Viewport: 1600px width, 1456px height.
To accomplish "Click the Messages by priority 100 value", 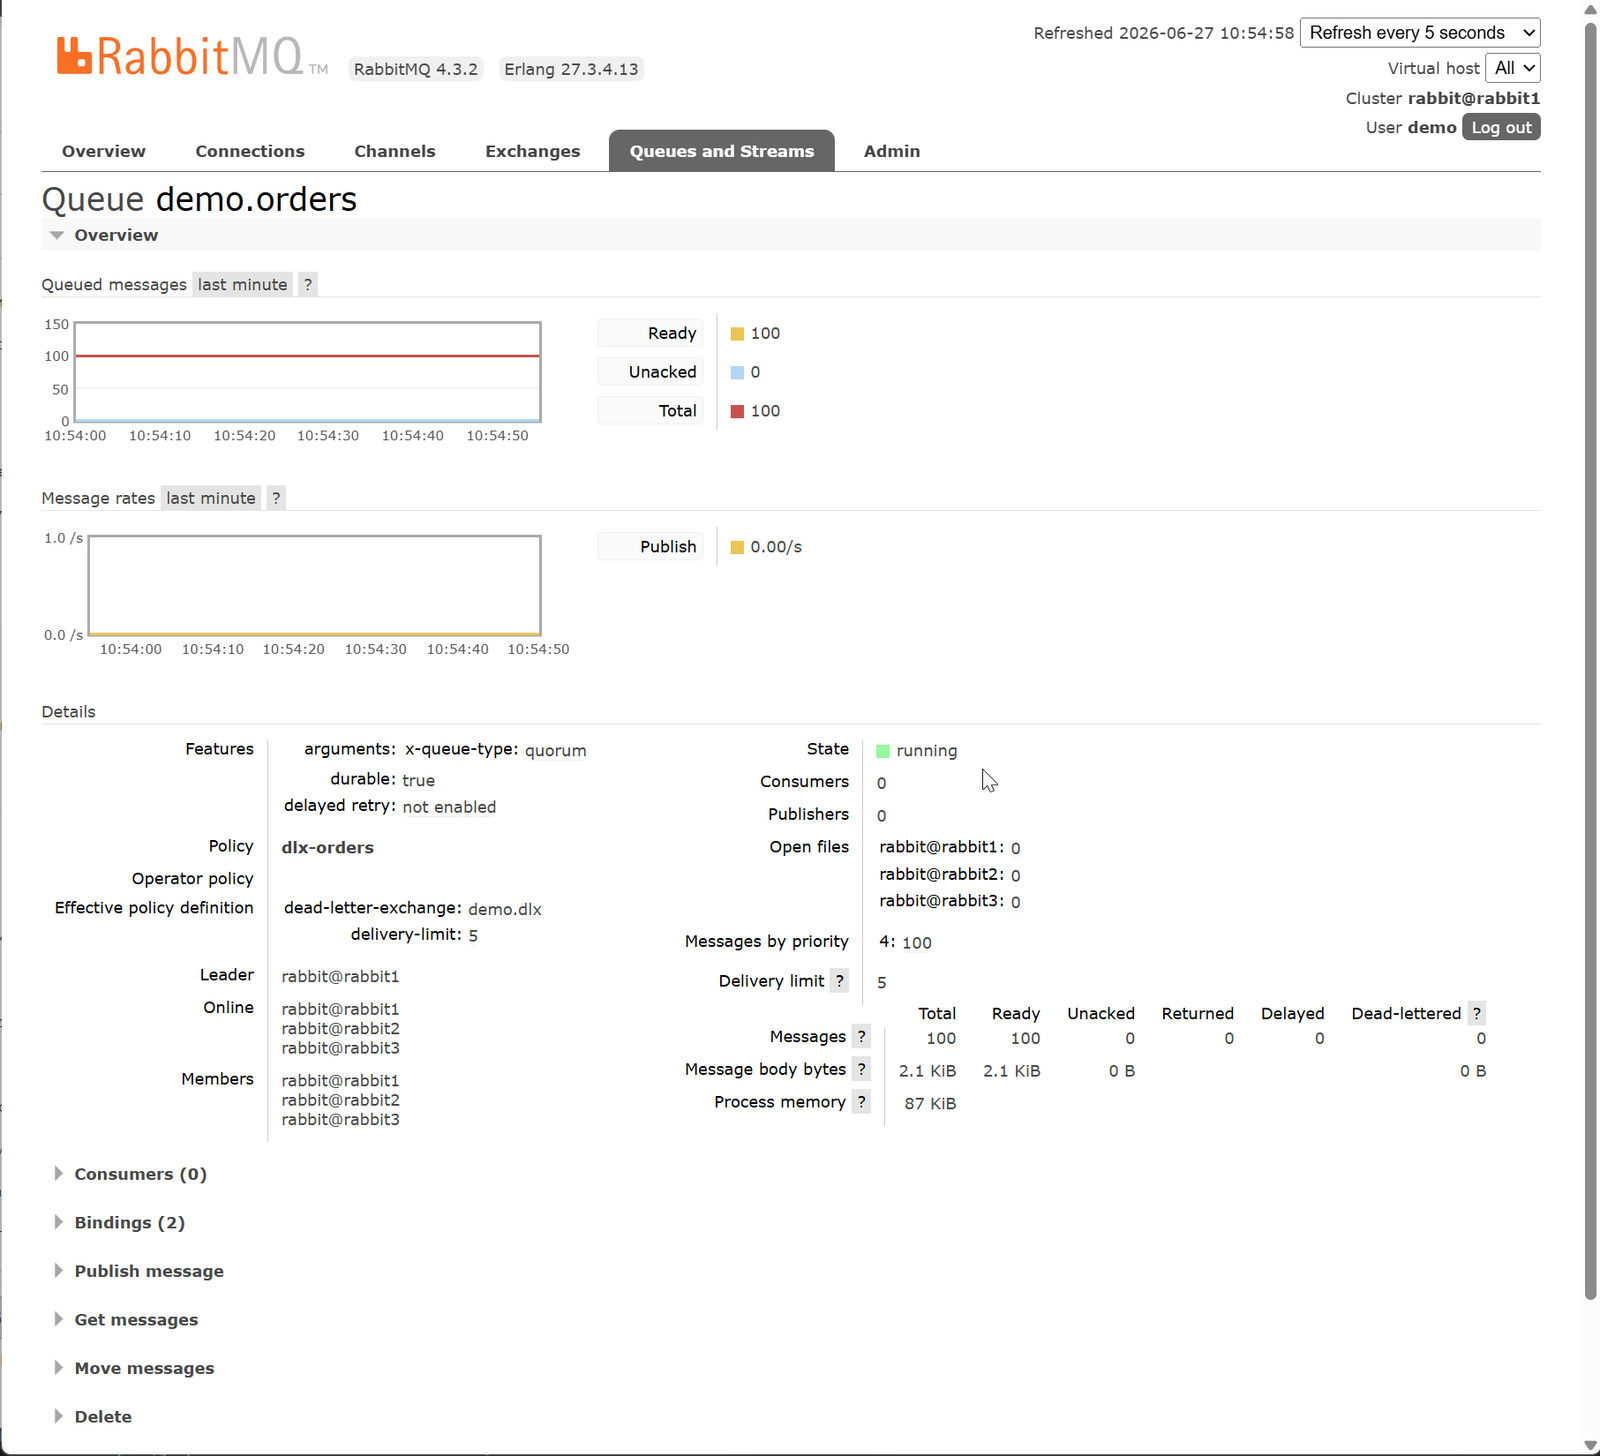I will (917, 943).
